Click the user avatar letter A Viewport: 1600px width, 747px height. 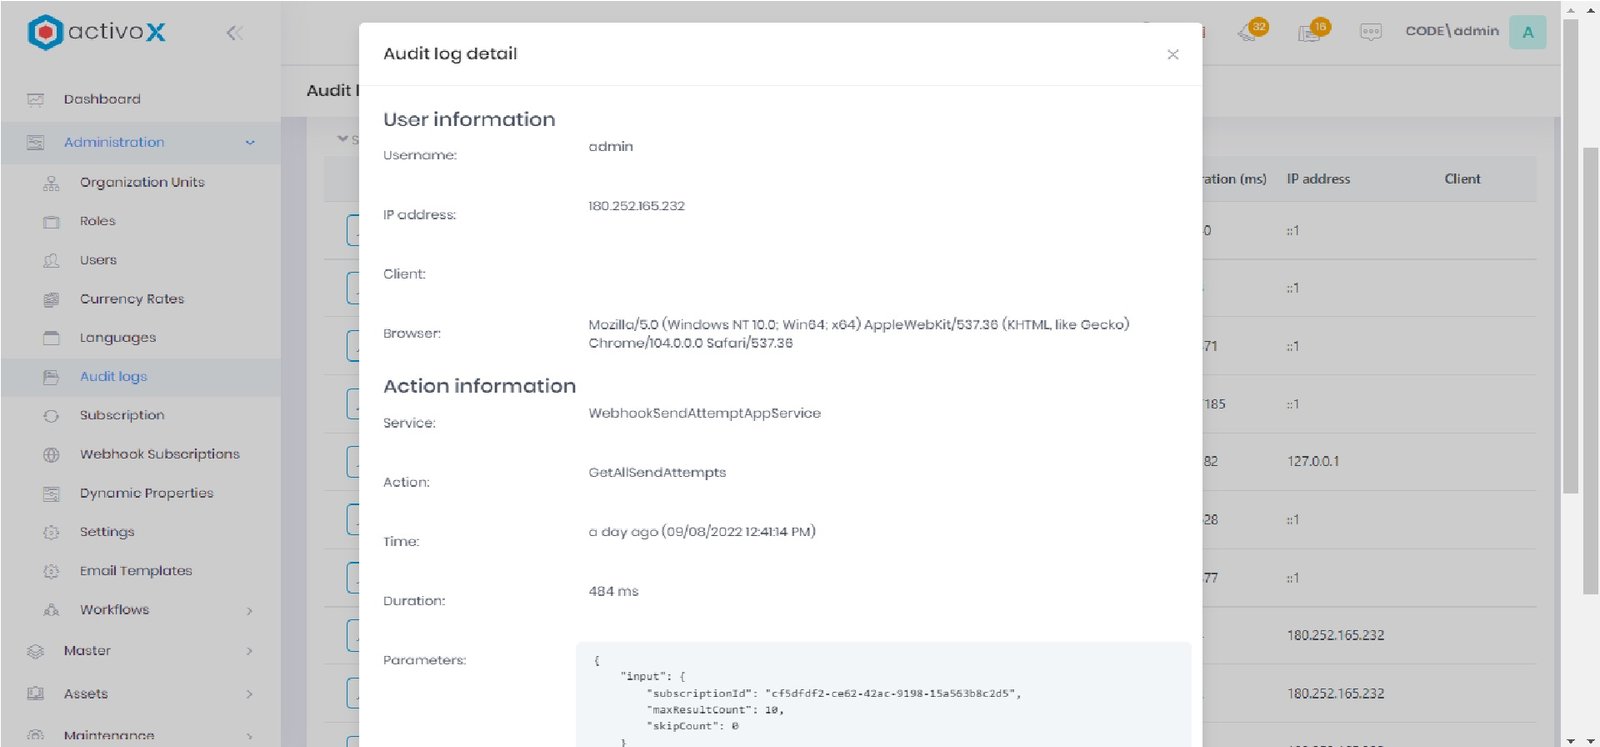click(1527, 32)
